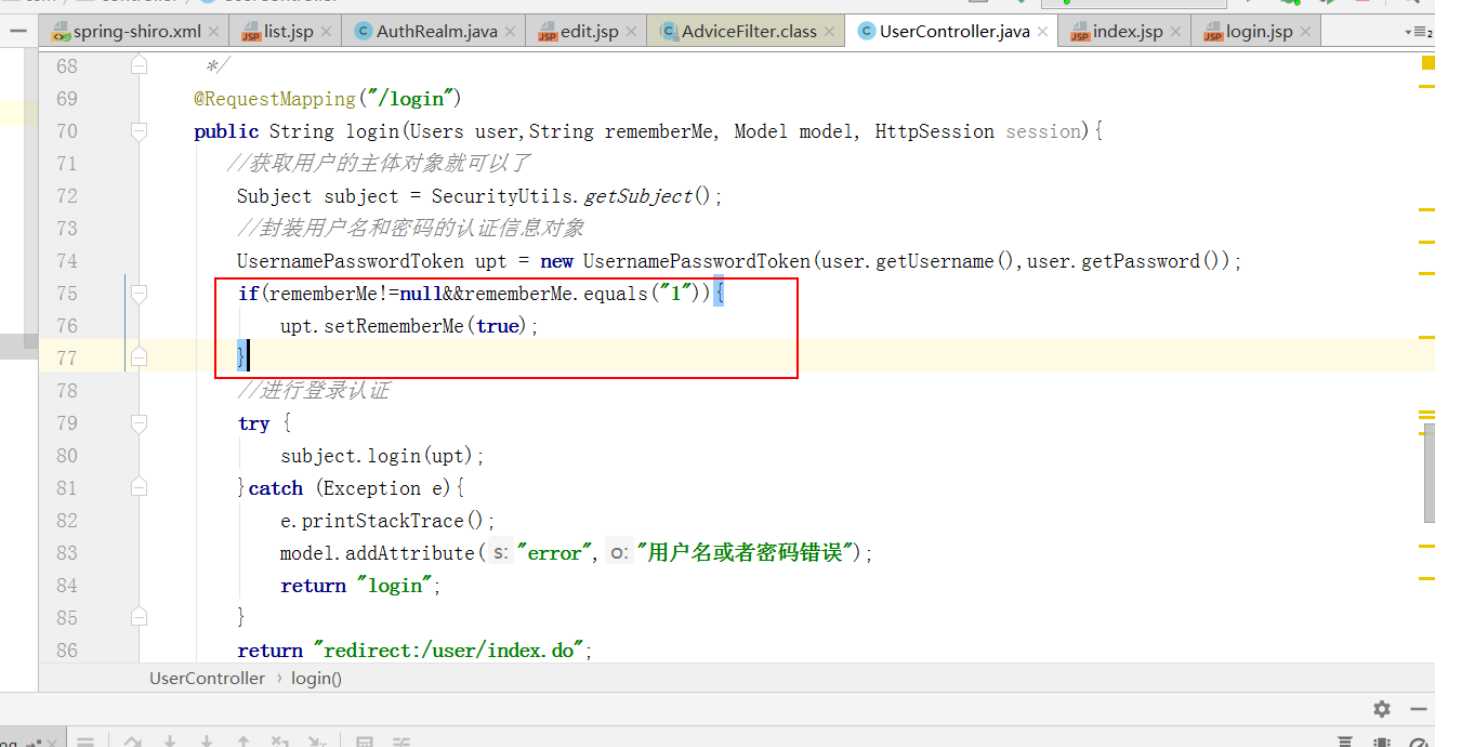Screen dimensions: 1457x747
Task: Close the edit.jsp tab
Action: click(x=631, y=32)
